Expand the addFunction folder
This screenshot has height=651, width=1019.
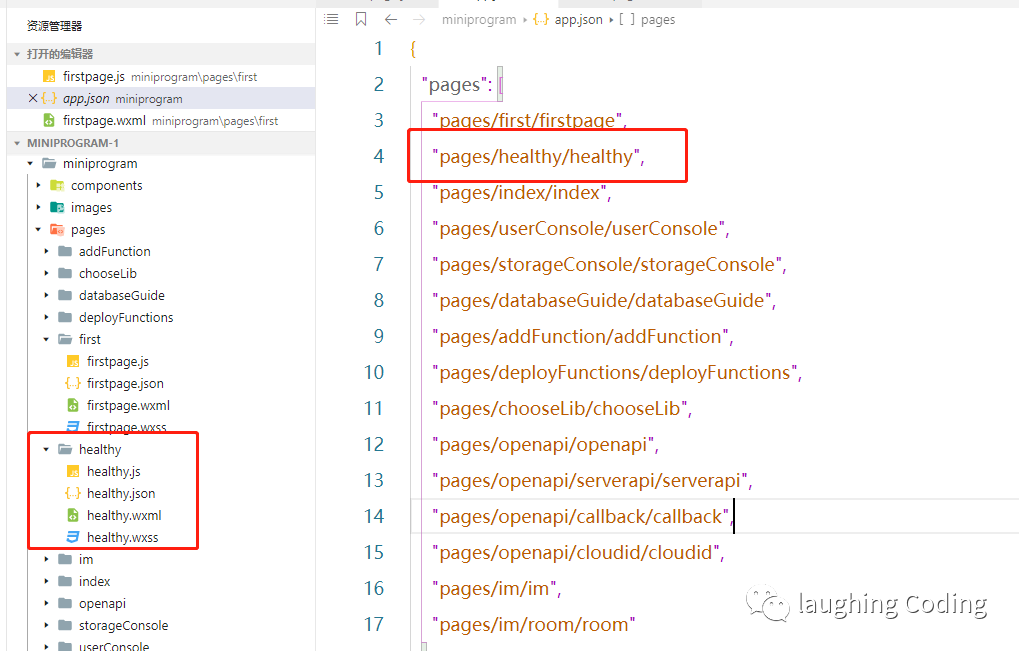46,251
